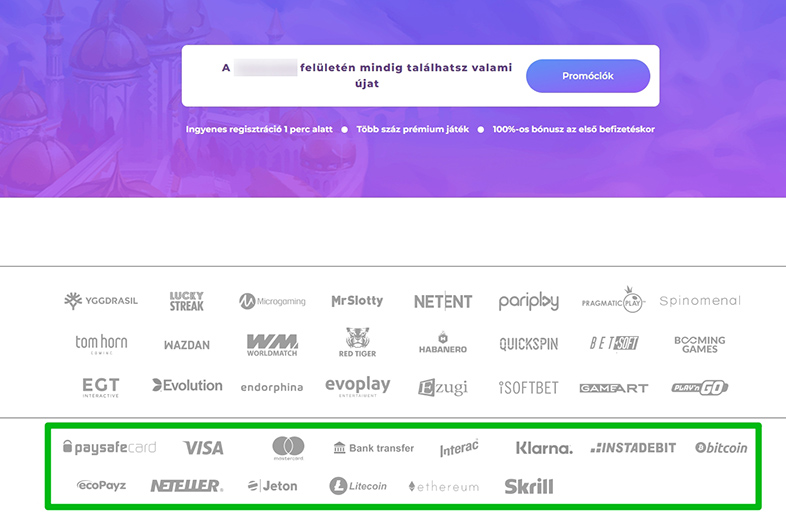Click the VISA payment logo
Viewport: 786px width, 515px height.
pyautogui.click(x=204, y=448)
